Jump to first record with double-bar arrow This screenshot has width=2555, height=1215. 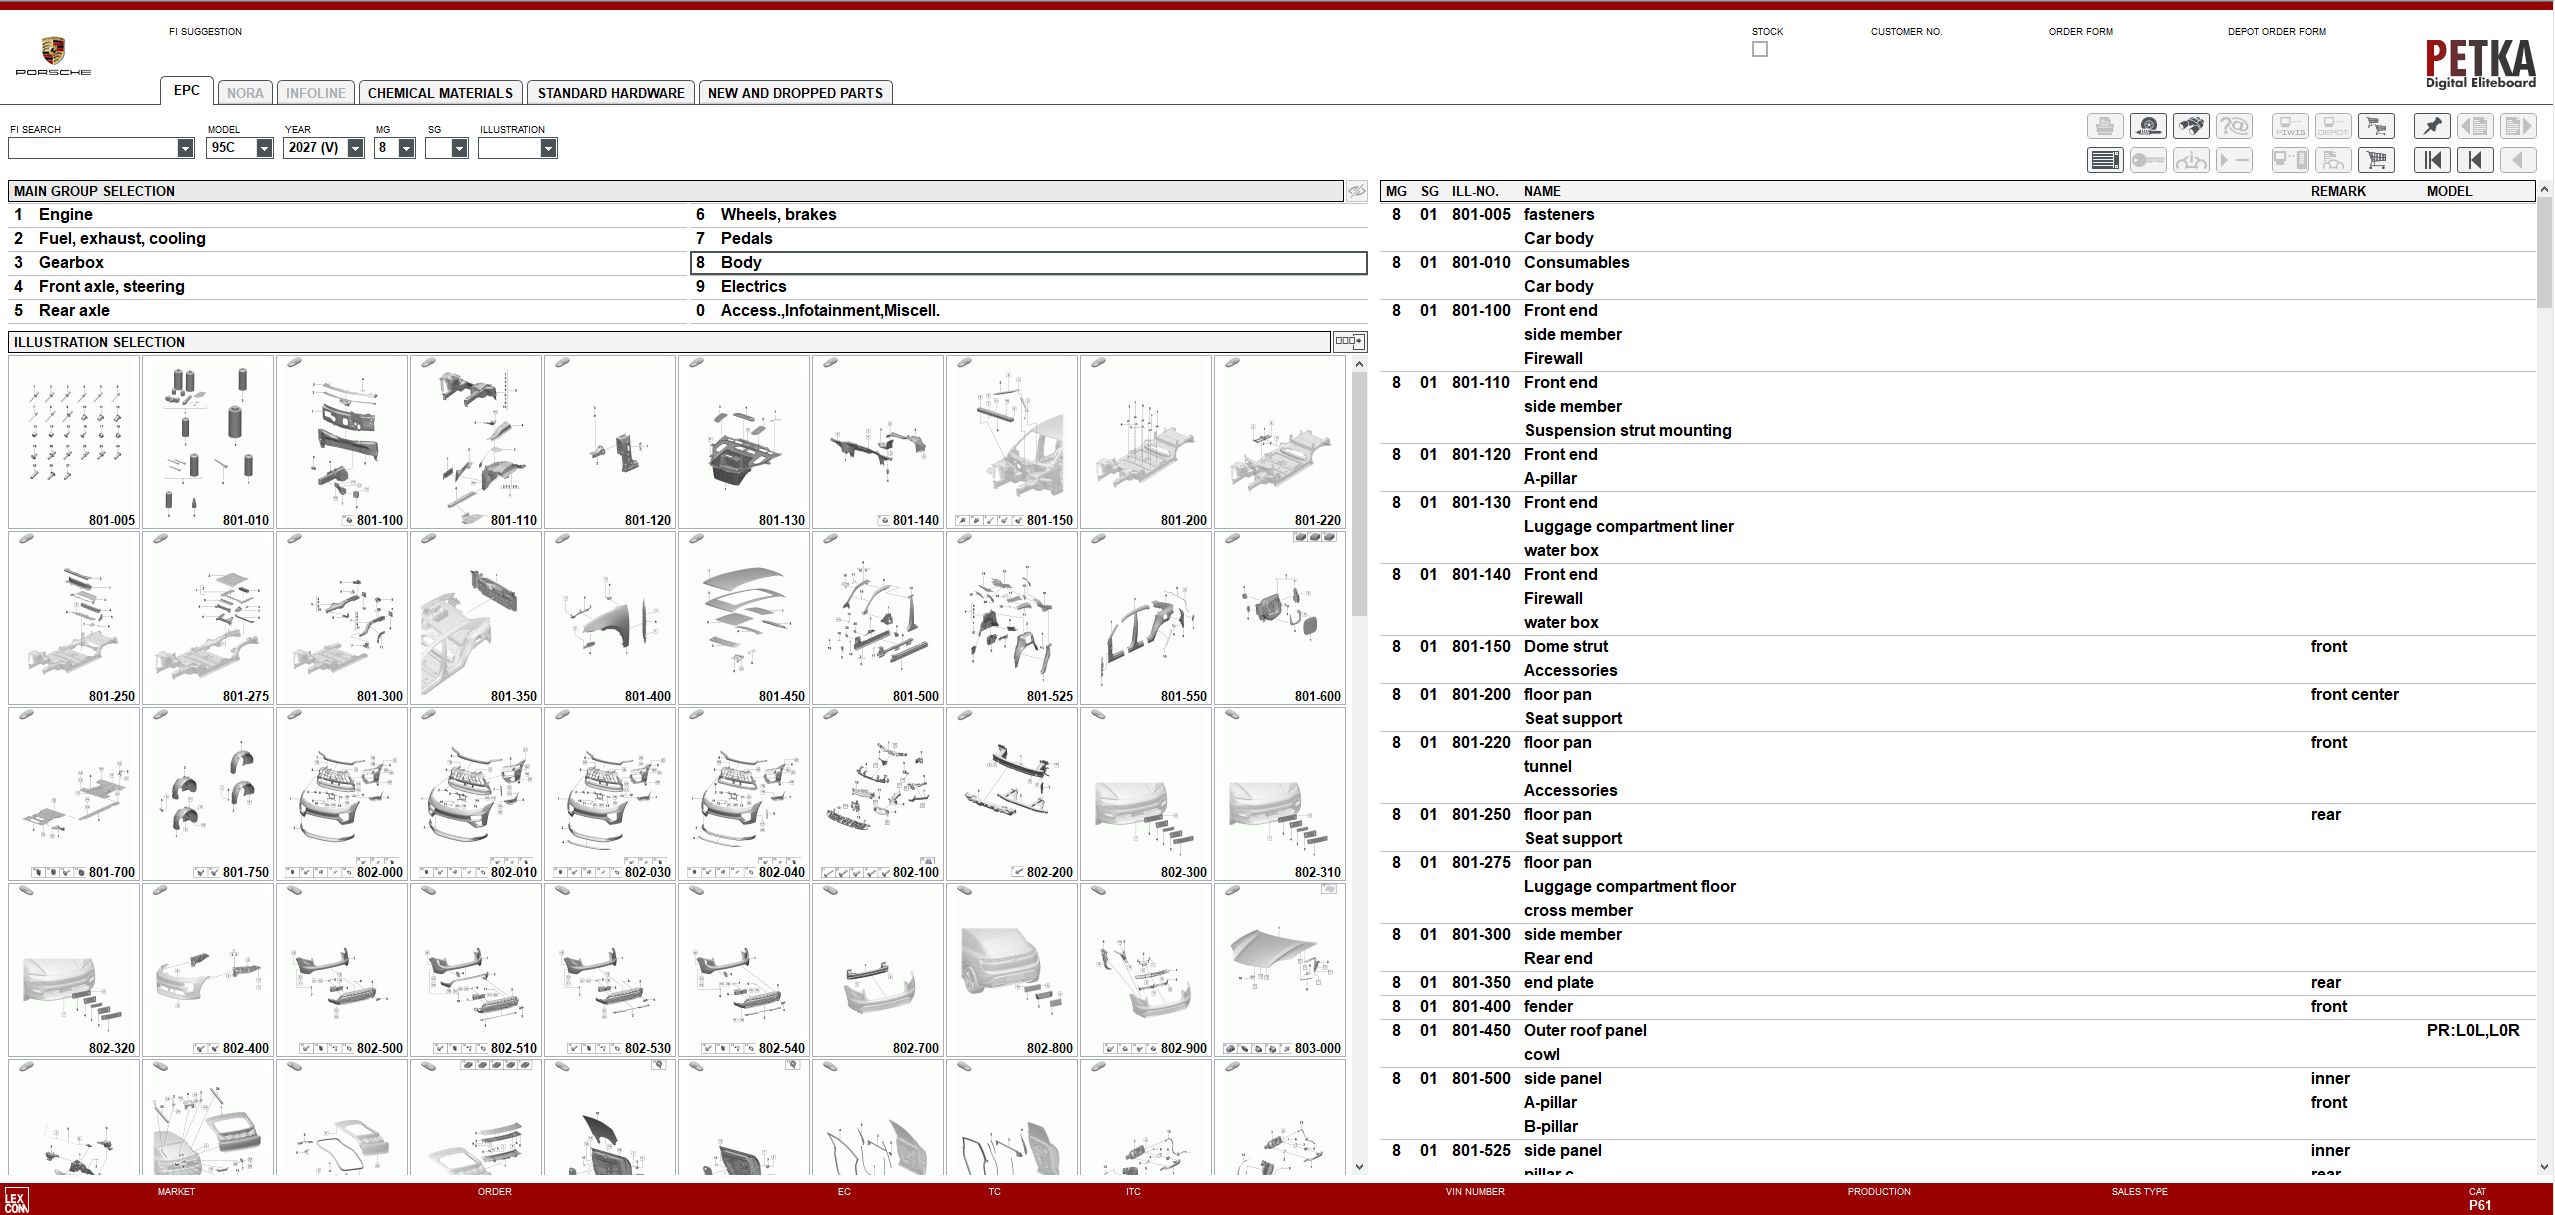(x=2432, y=160)
